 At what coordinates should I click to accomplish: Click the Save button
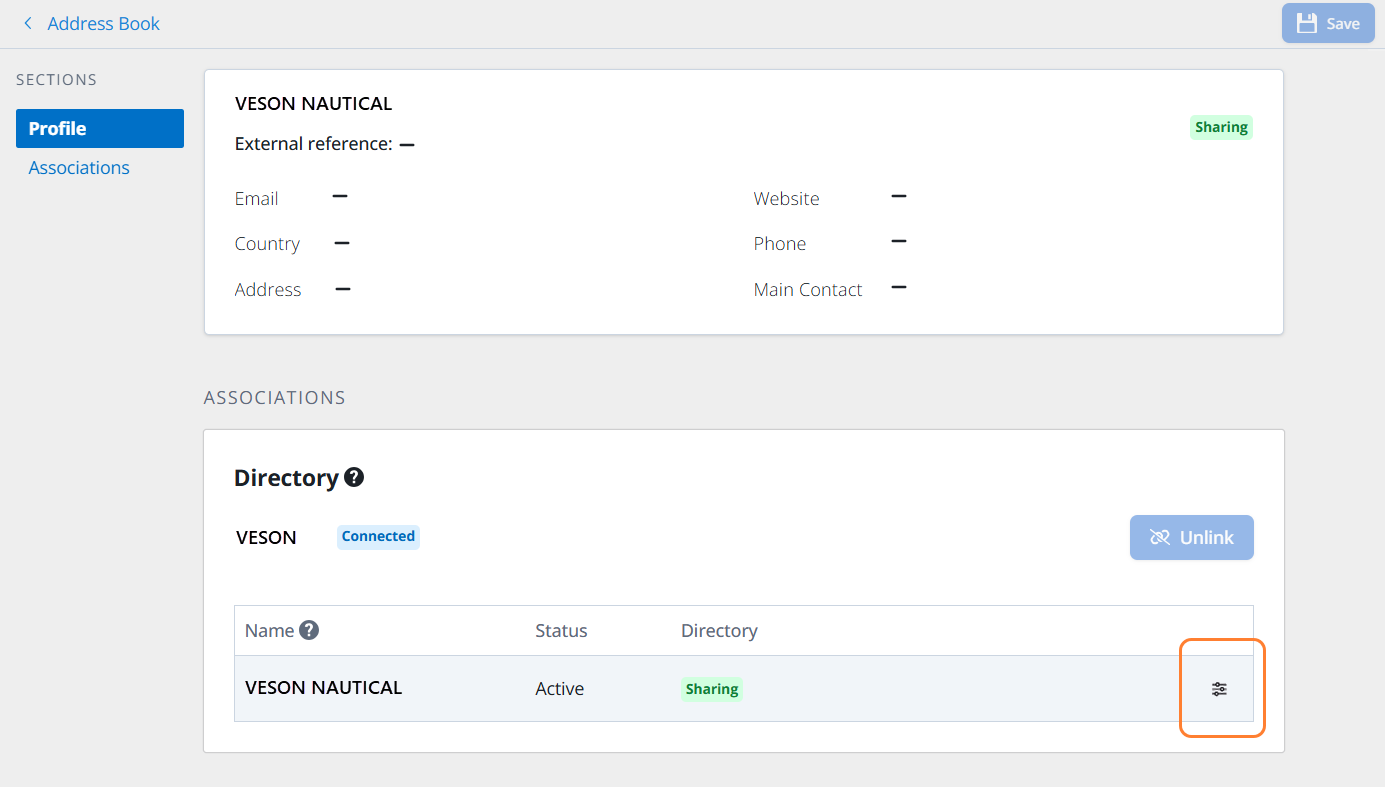[1328, 23]
